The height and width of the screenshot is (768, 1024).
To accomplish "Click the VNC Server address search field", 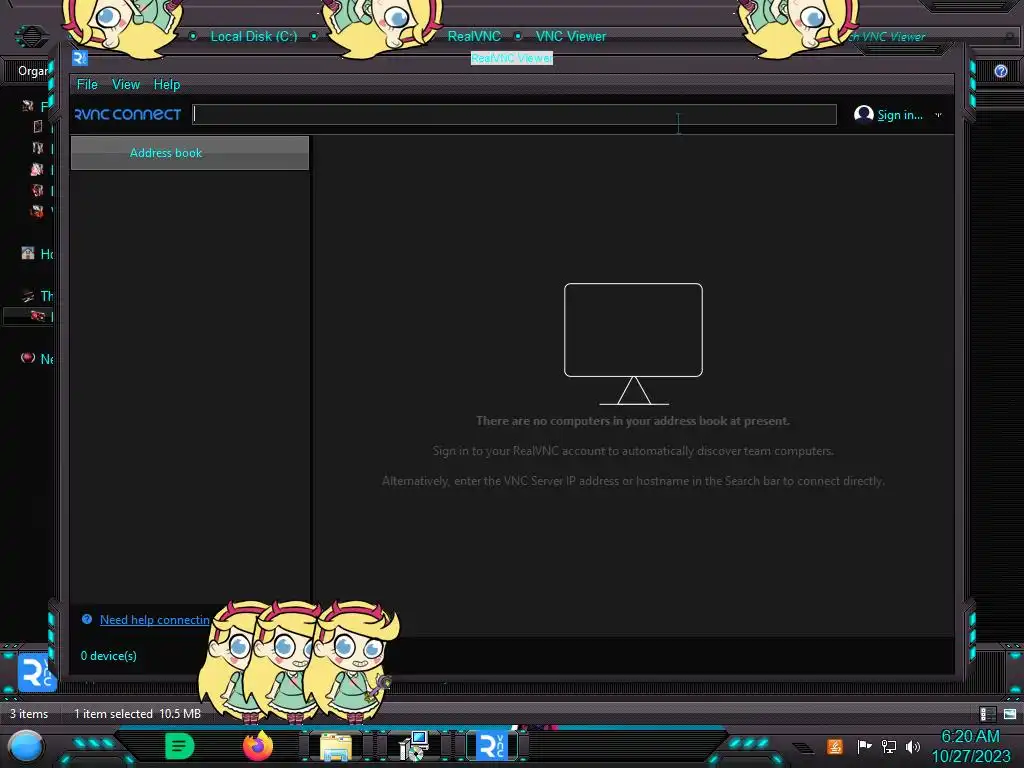I will [514, 114].
